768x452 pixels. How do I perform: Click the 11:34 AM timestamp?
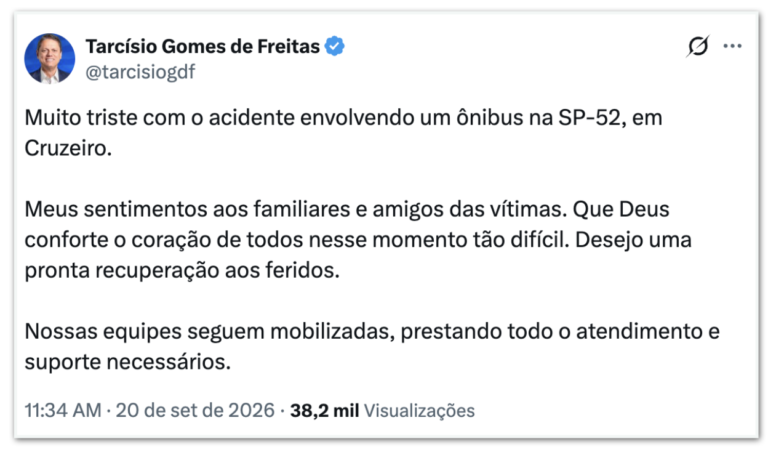click(x=63, y=410)
